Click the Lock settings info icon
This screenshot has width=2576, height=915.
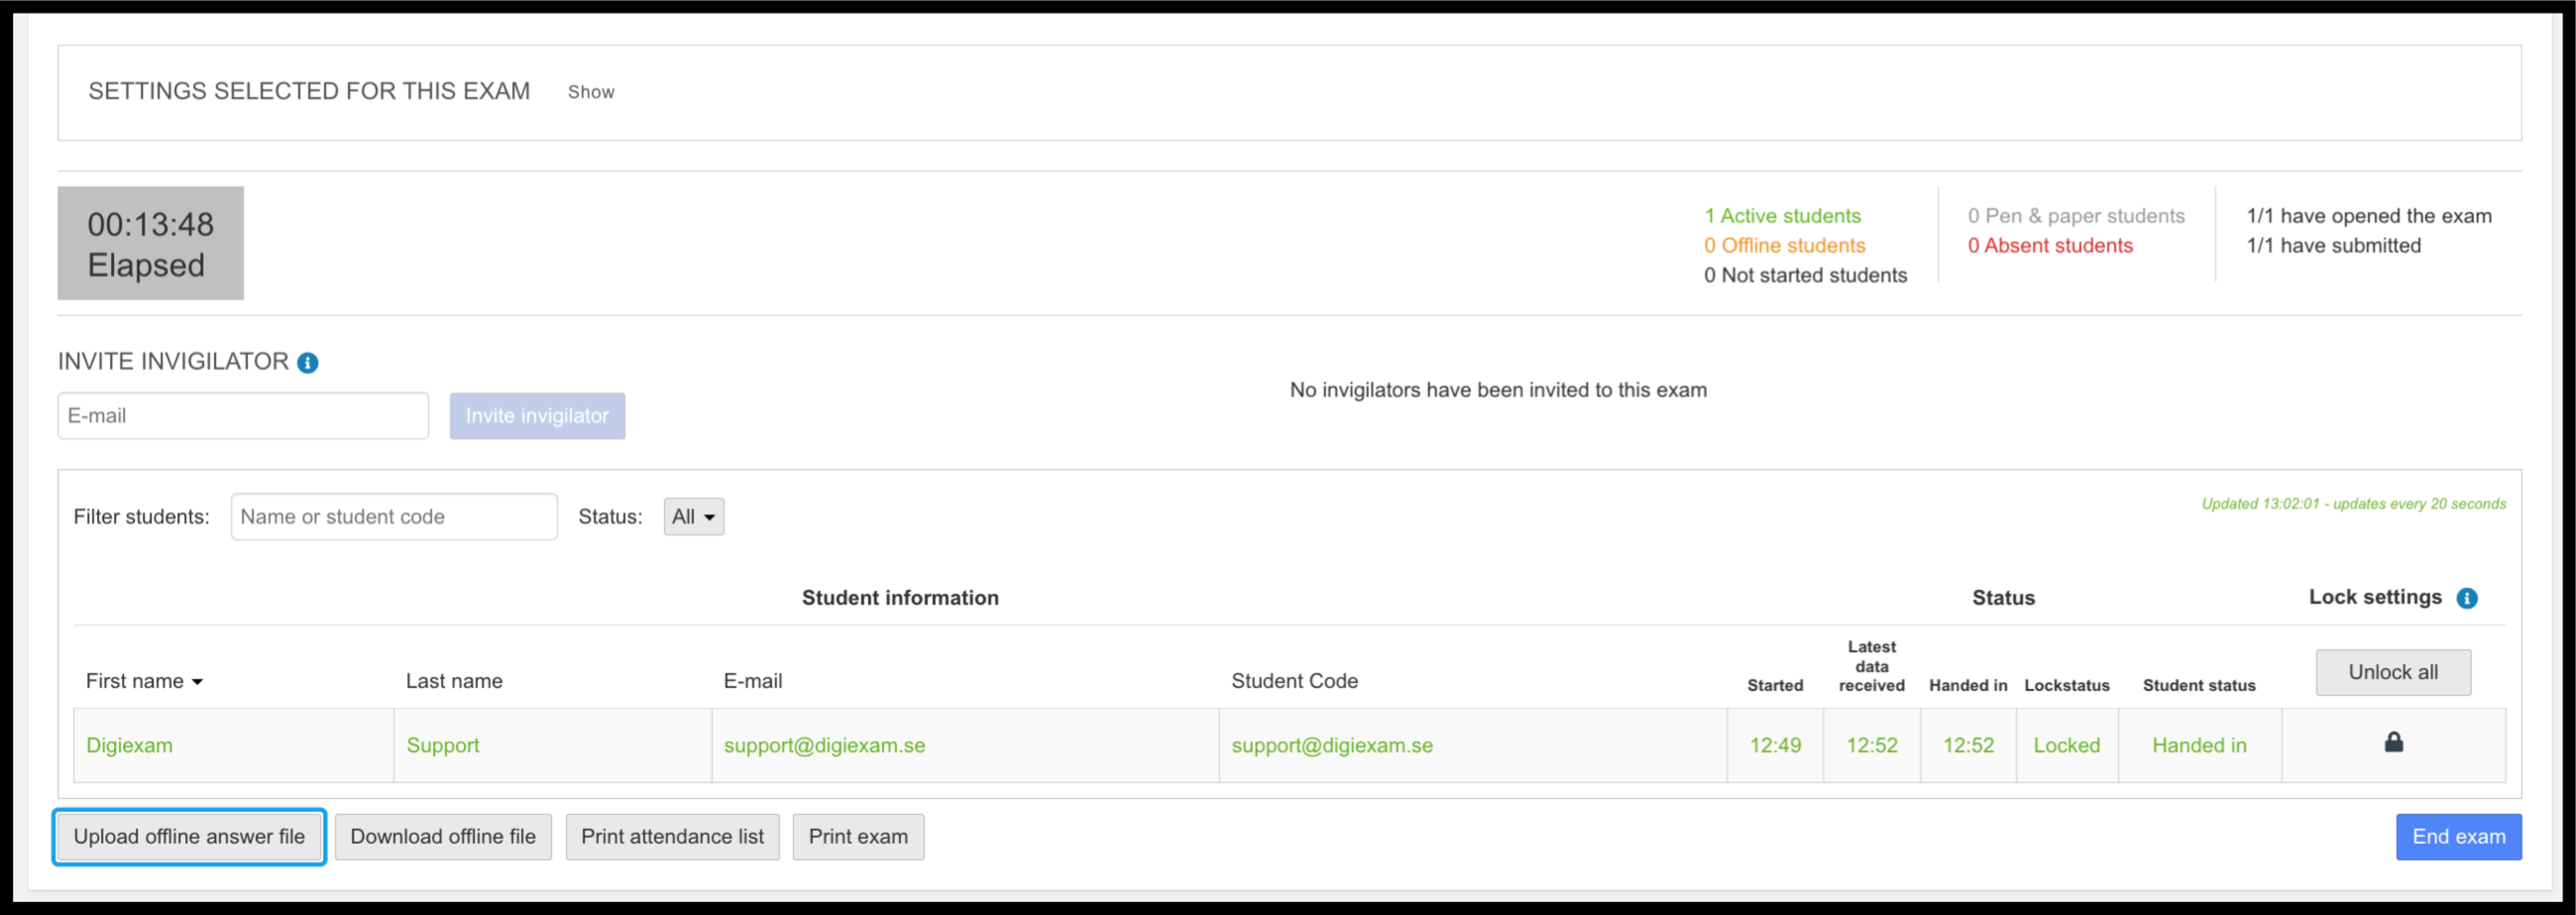coord(2467,598)
